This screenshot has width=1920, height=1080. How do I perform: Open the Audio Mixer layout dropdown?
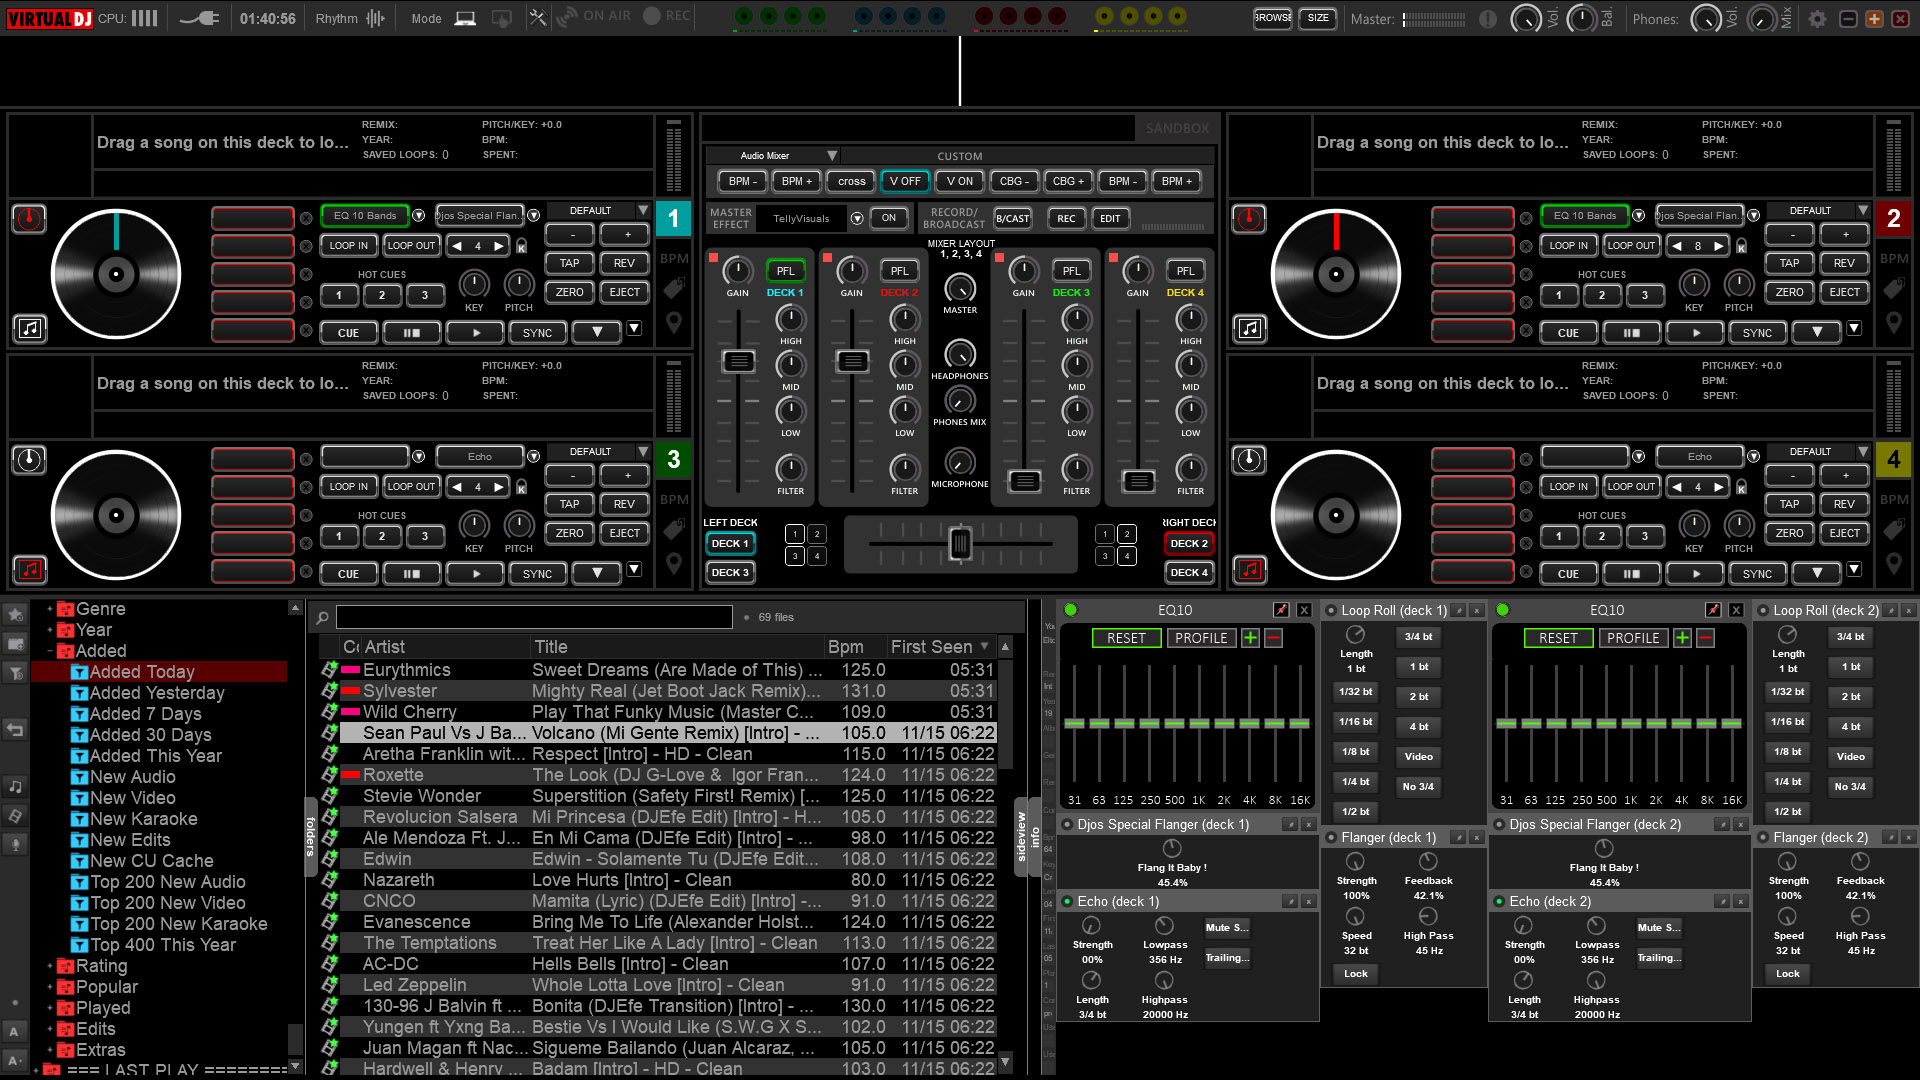(833, 156)
